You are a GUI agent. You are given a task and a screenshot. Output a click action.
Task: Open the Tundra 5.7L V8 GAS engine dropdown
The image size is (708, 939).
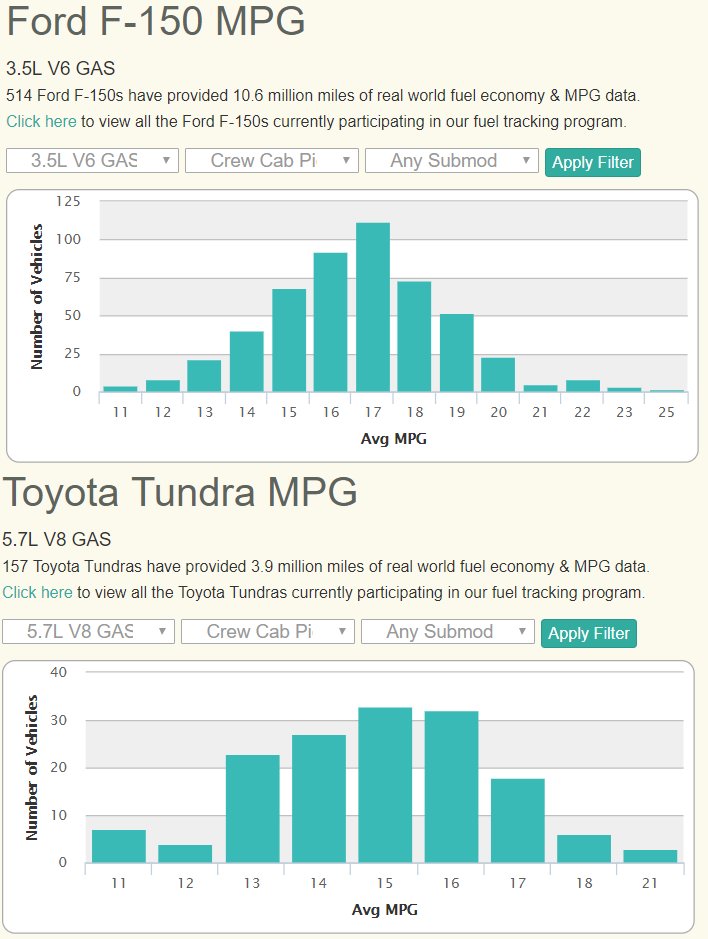point(88,631)
